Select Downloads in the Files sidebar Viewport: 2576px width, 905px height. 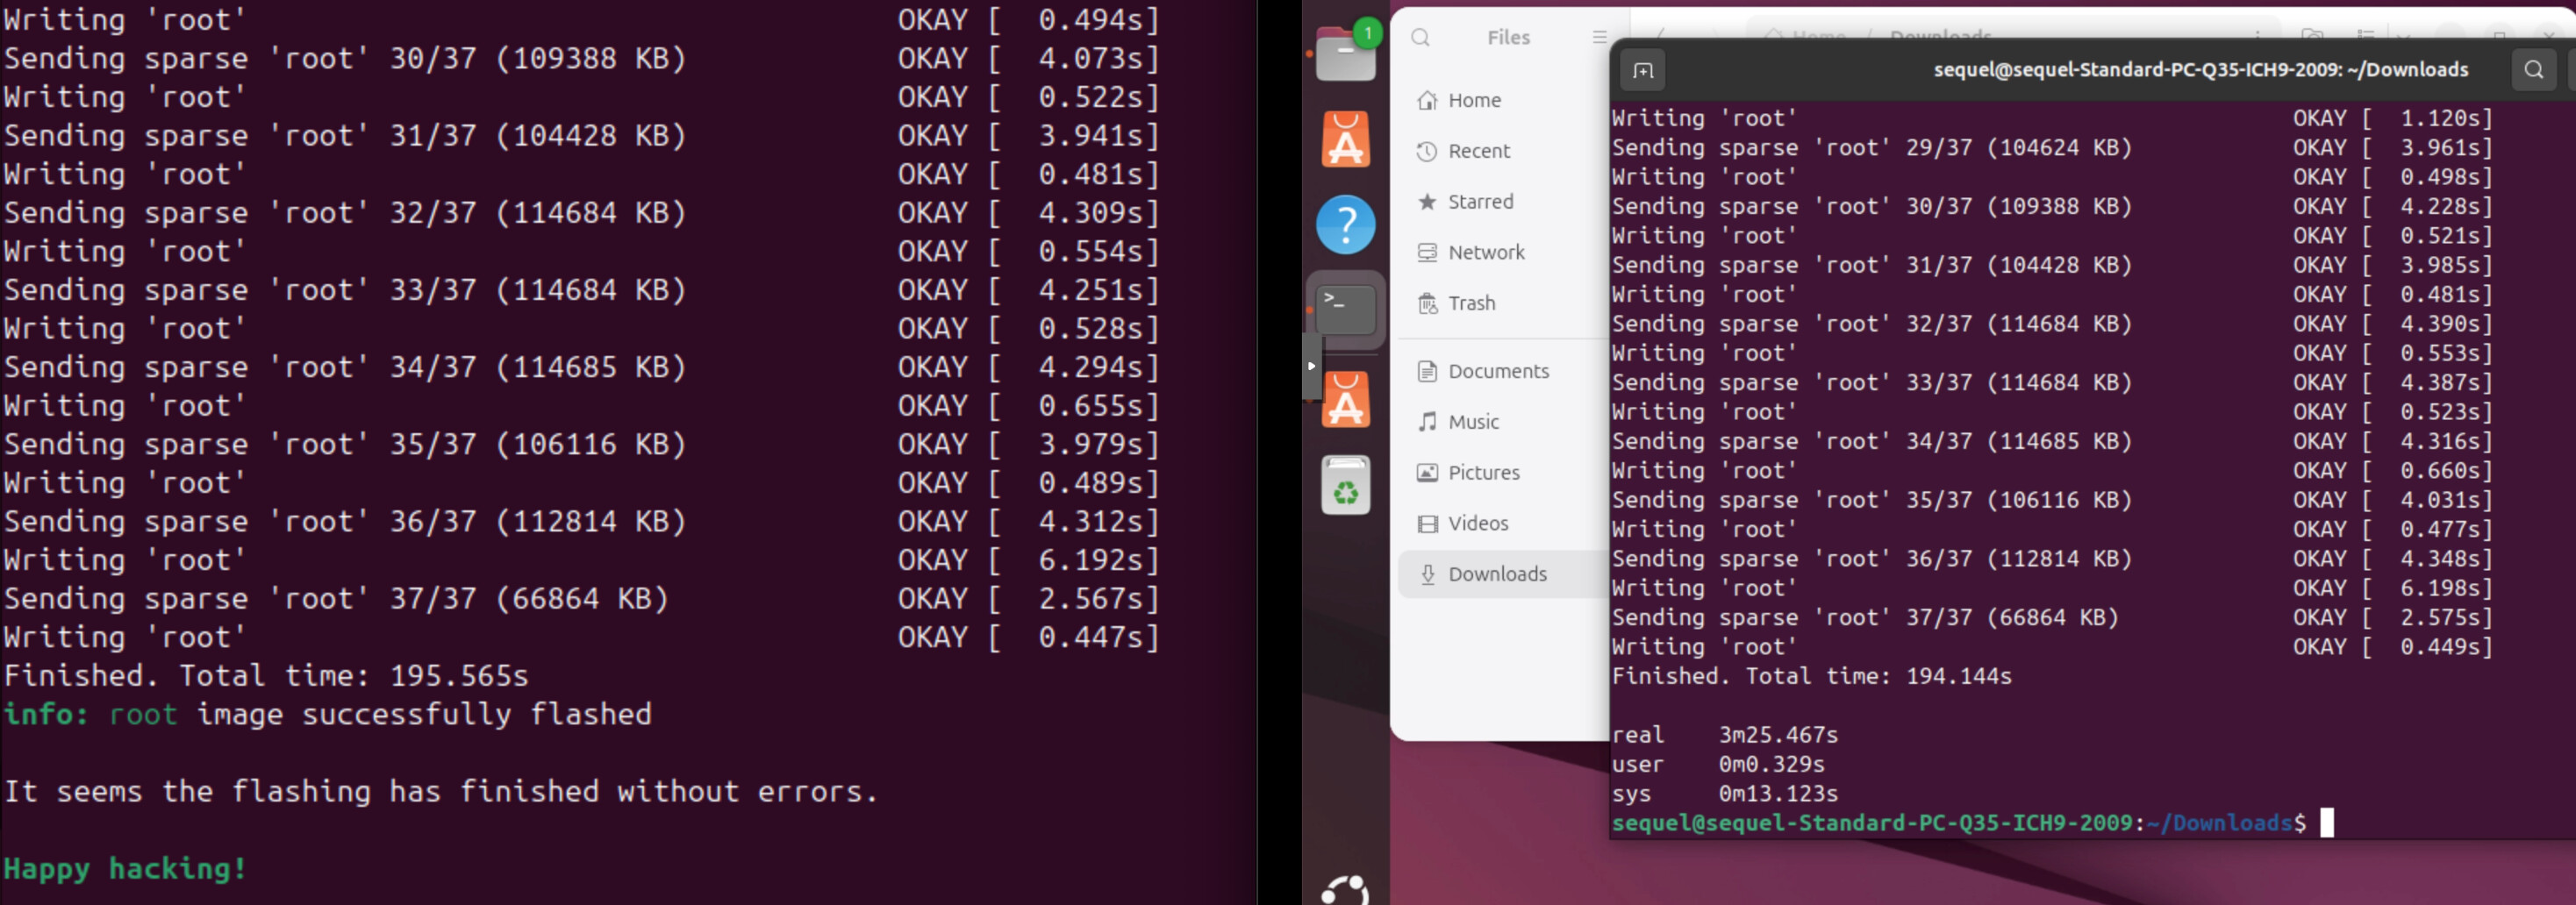tap(1497, 574)
